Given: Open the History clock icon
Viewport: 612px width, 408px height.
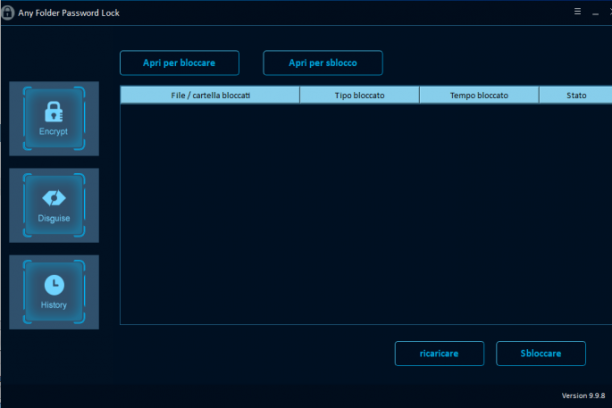Looking at the screenshot, I should [x=54, y=285].
